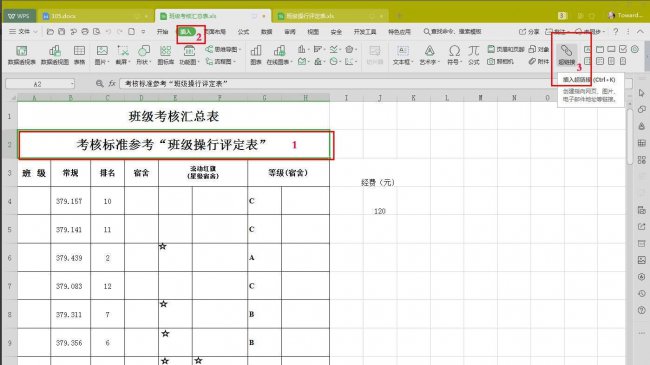Open the Screenshot (截屏) dropdown
This screenshot has width=650, height=365.
(122, 55)
